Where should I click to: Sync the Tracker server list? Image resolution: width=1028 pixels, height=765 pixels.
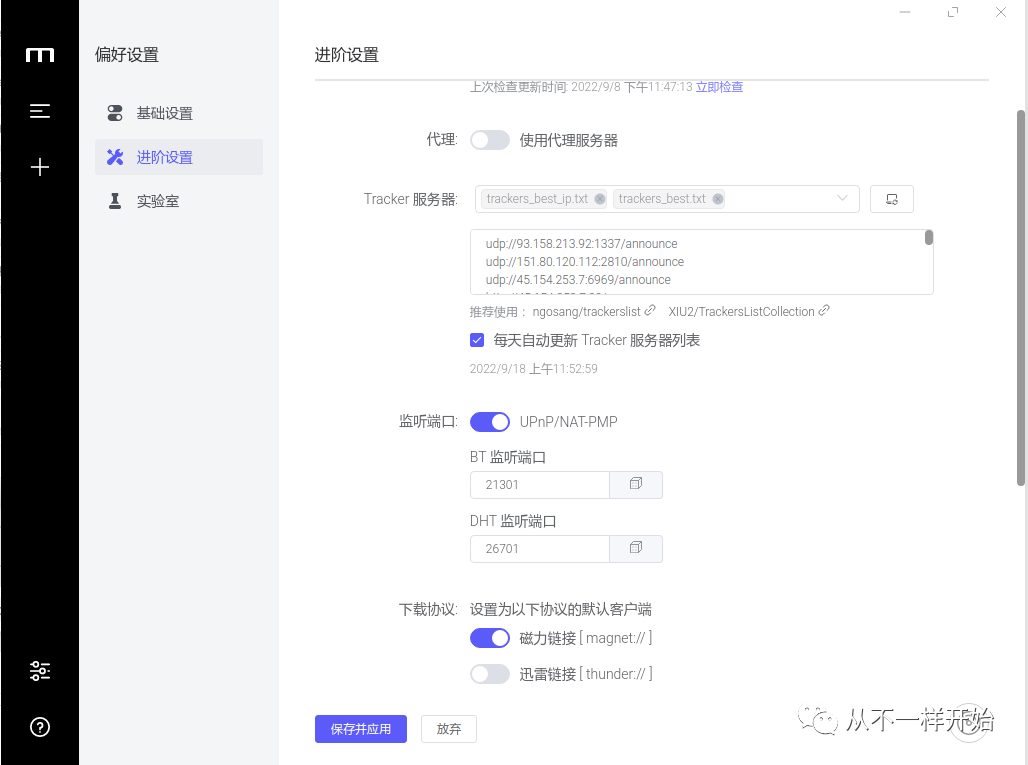(892, 199)
